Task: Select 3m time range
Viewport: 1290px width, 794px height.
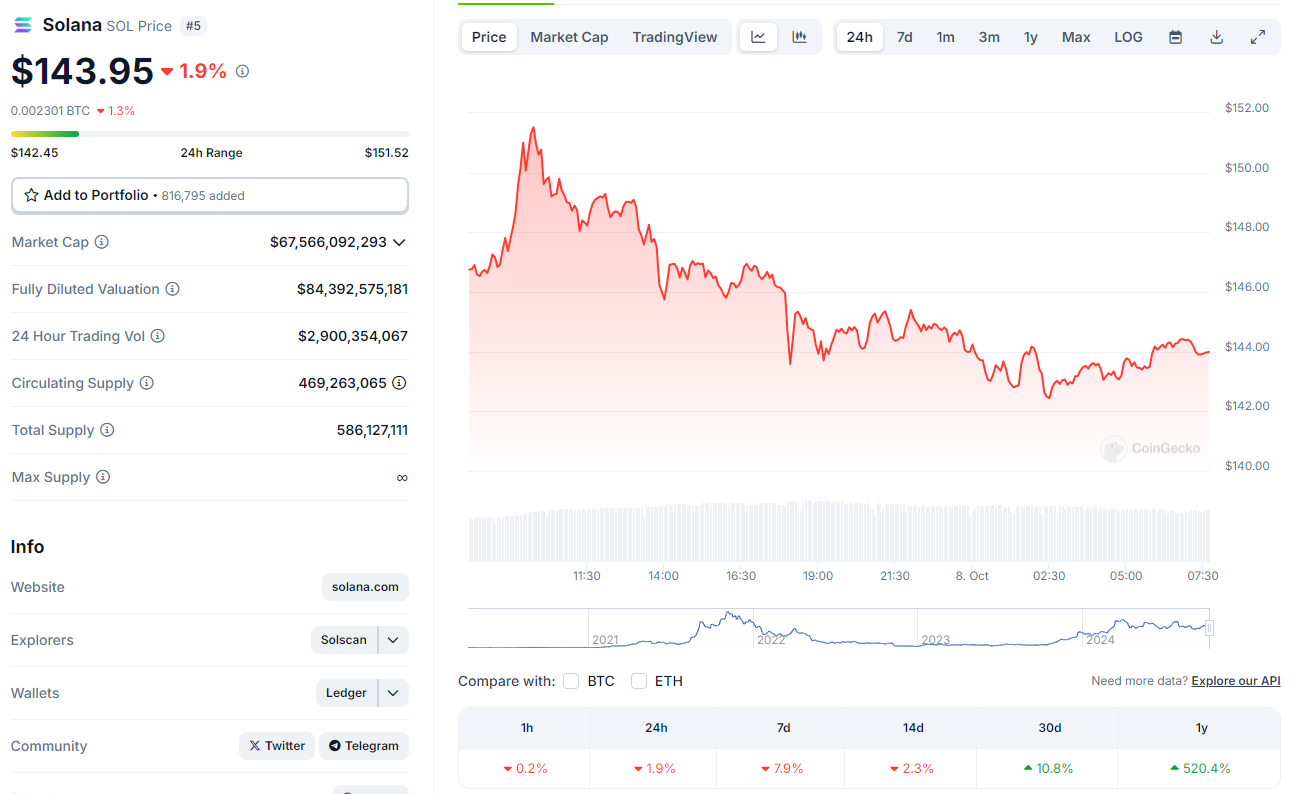Action: click(989, 37)
